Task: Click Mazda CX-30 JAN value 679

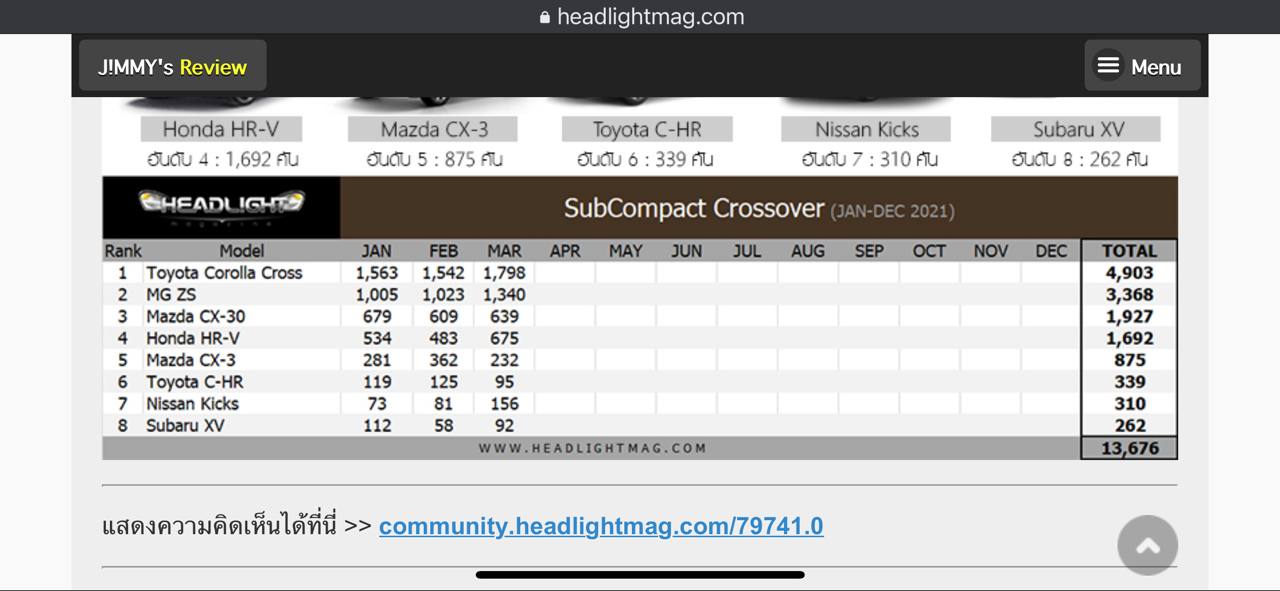Action: click(377, 317)
